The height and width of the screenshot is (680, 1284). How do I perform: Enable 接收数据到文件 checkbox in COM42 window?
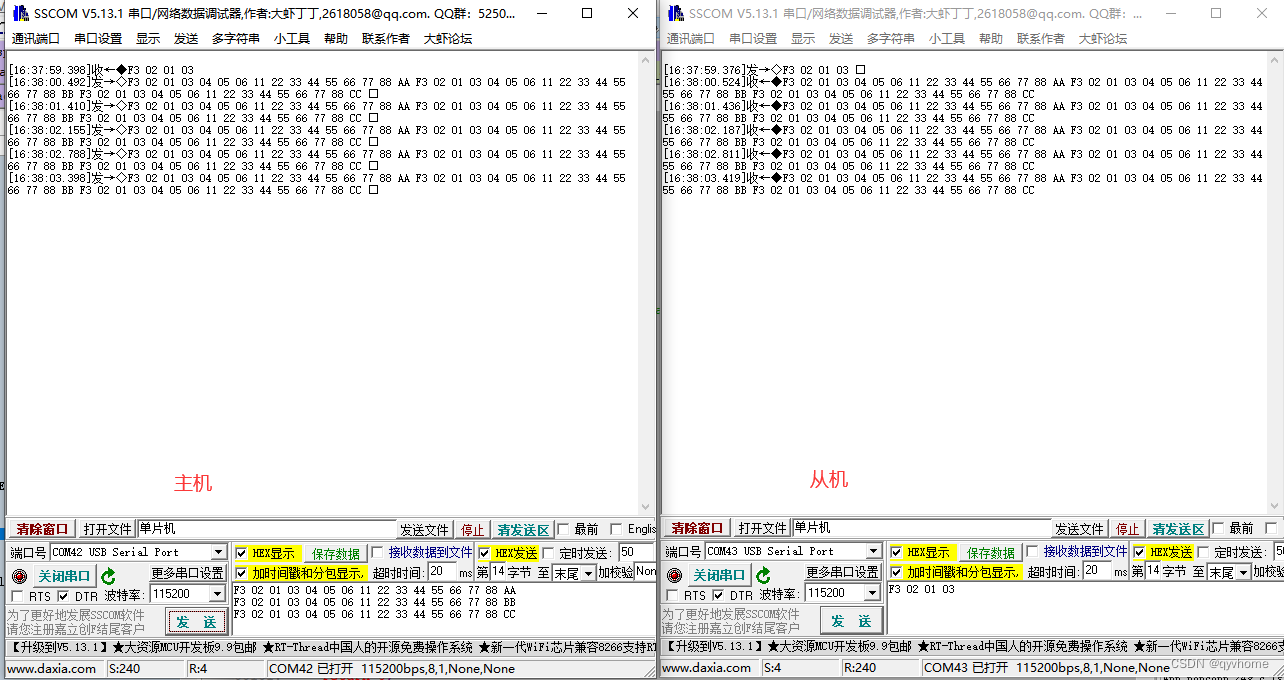[377, 553]
